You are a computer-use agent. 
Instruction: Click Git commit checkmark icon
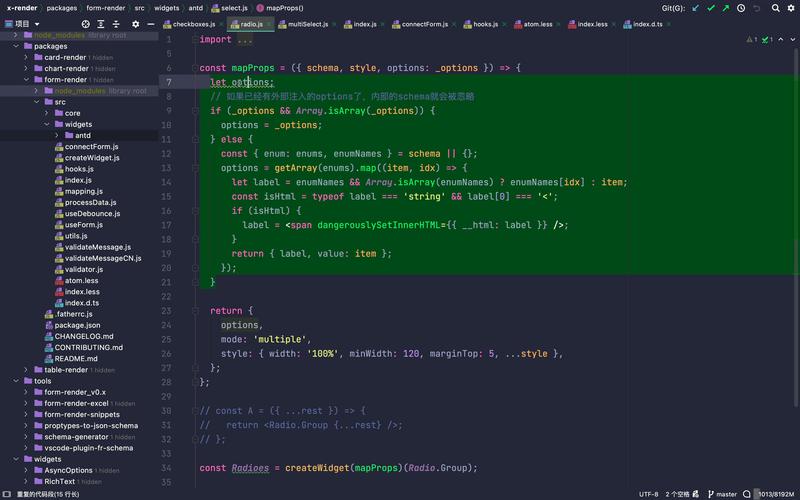pyautogui.click(x=711, y=8)
